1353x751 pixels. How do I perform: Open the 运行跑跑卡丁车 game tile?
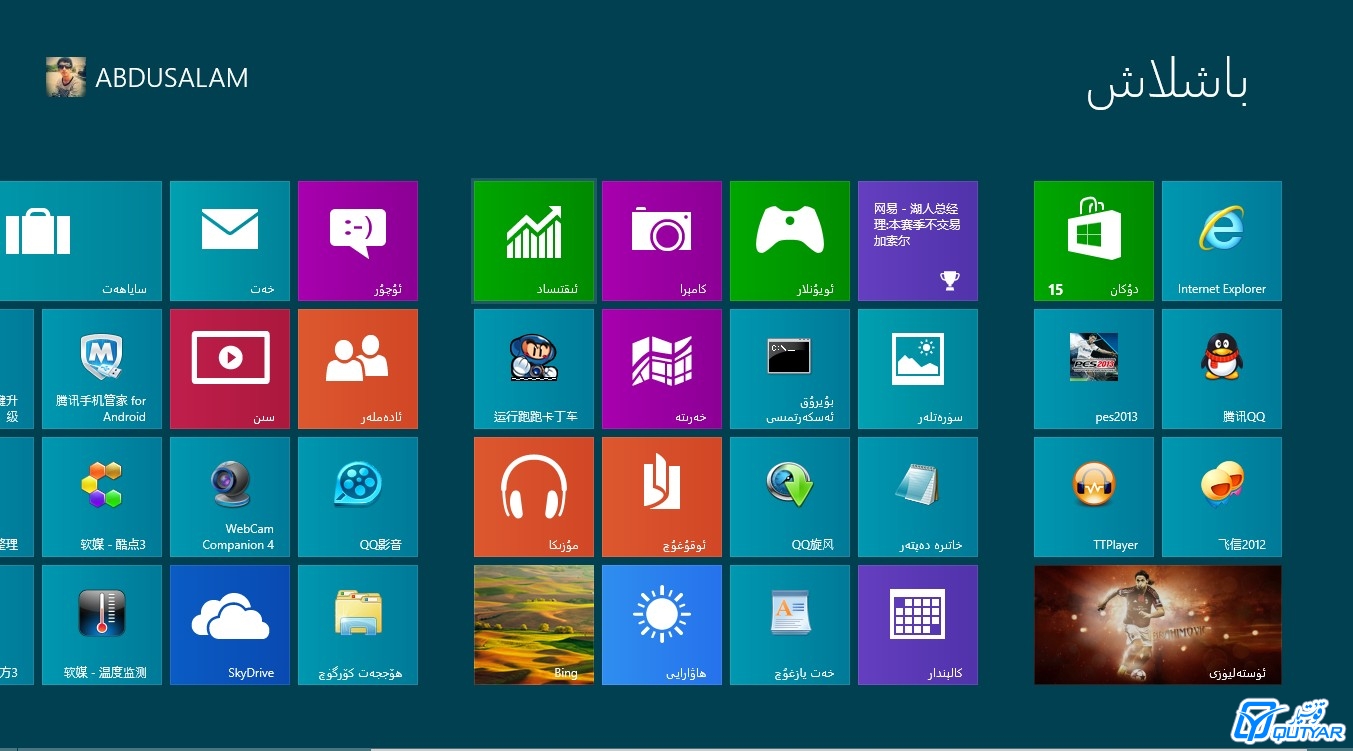pyautogui.click(x=534, y=369)
